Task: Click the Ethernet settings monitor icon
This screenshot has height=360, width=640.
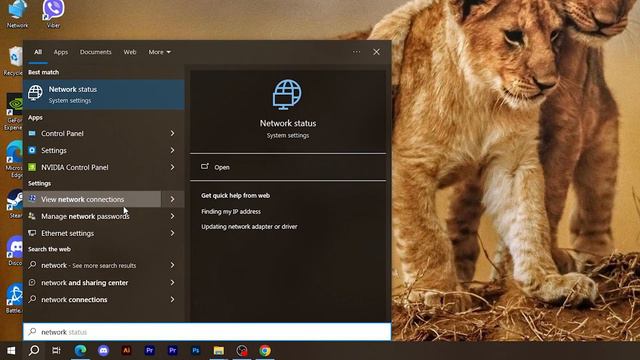Action: point(32,233)
